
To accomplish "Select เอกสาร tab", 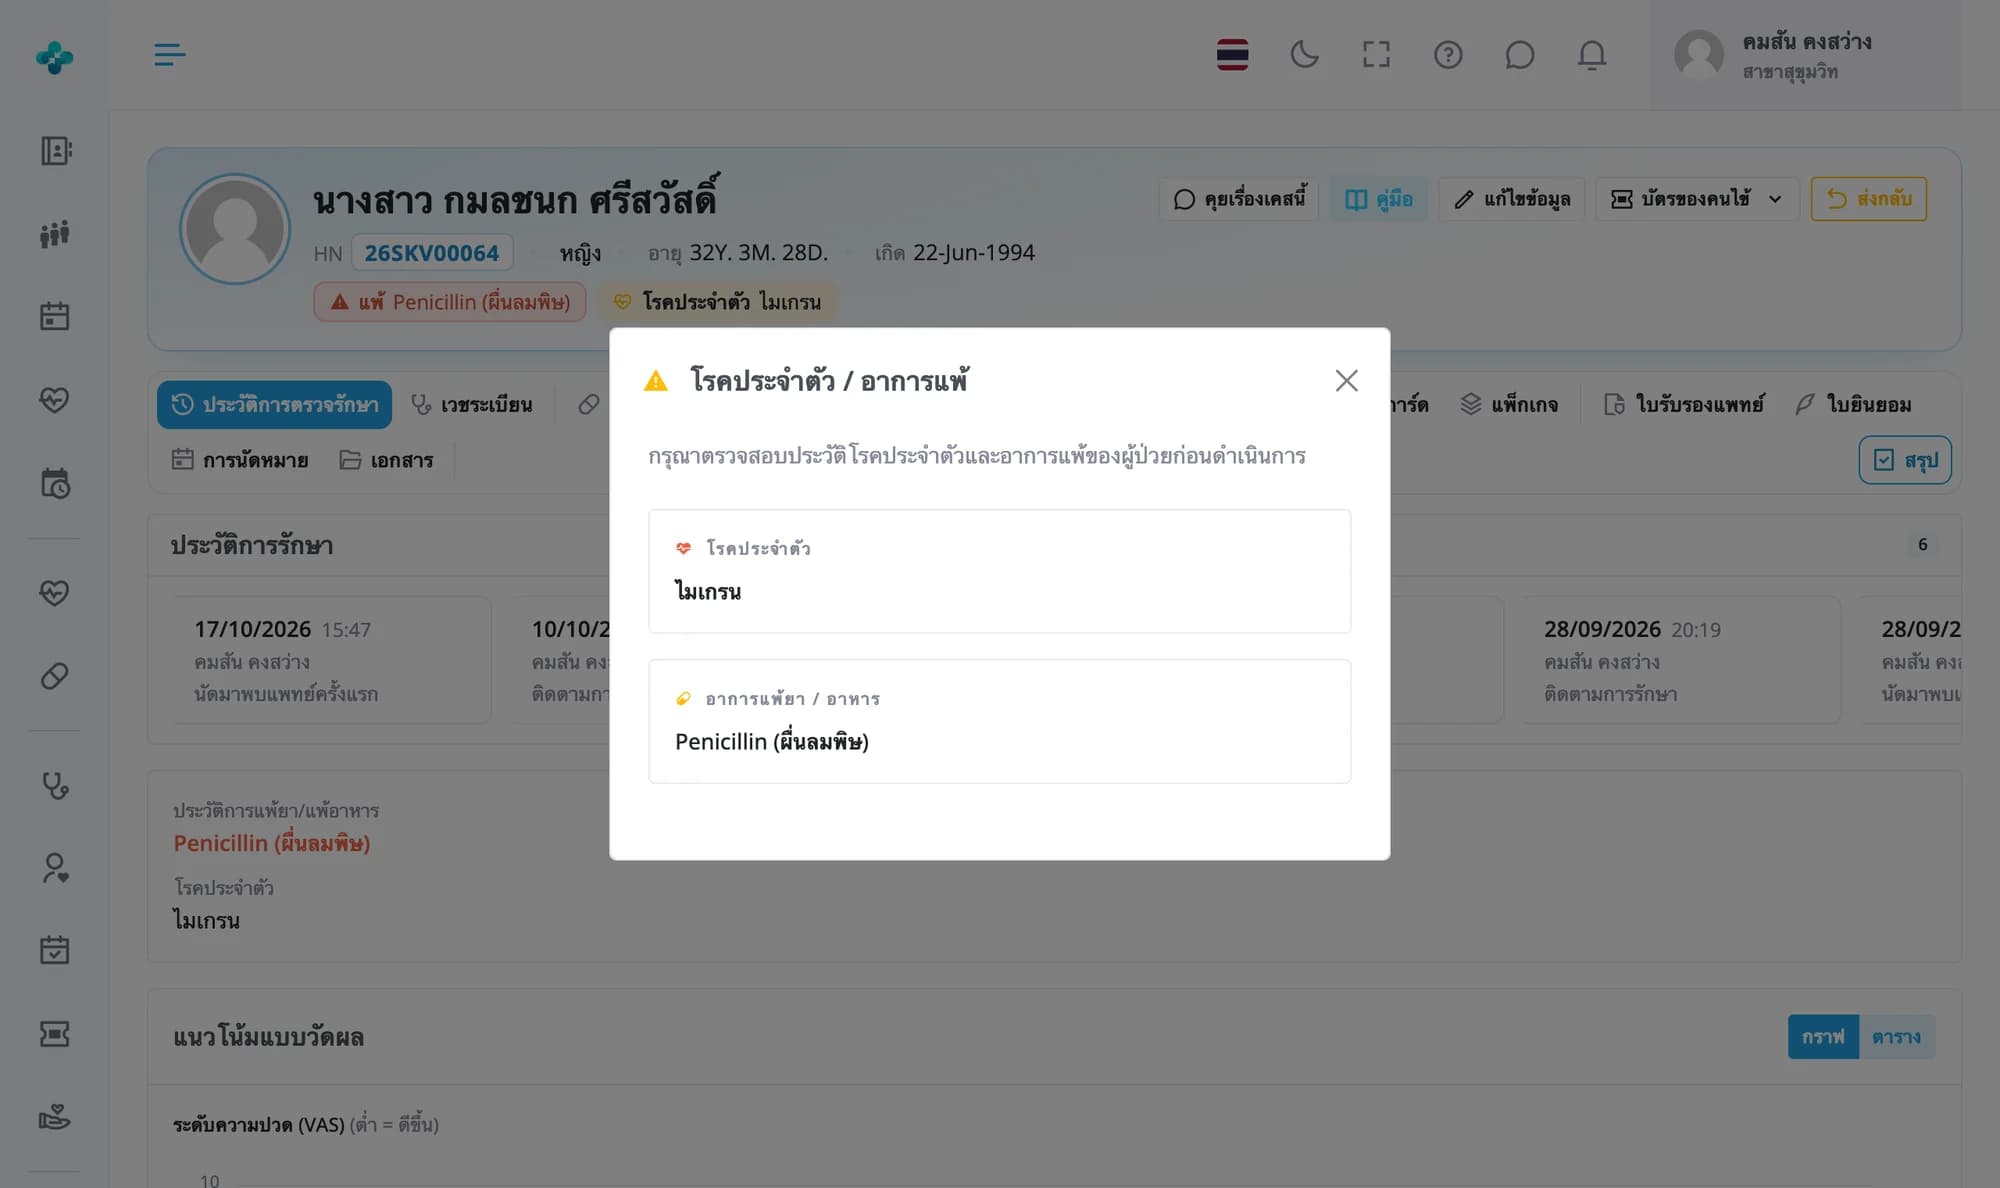I will click(387, 460).
